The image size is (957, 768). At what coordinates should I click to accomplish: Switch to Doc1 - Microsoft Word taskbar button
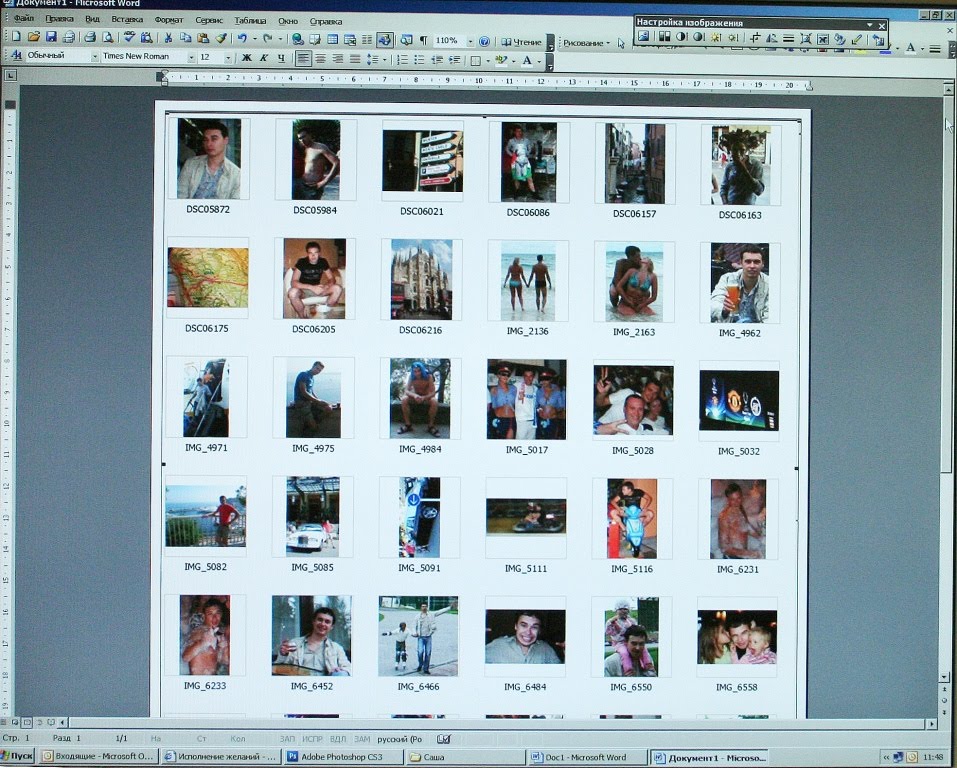pyautogui.click(x=585, y=758)
